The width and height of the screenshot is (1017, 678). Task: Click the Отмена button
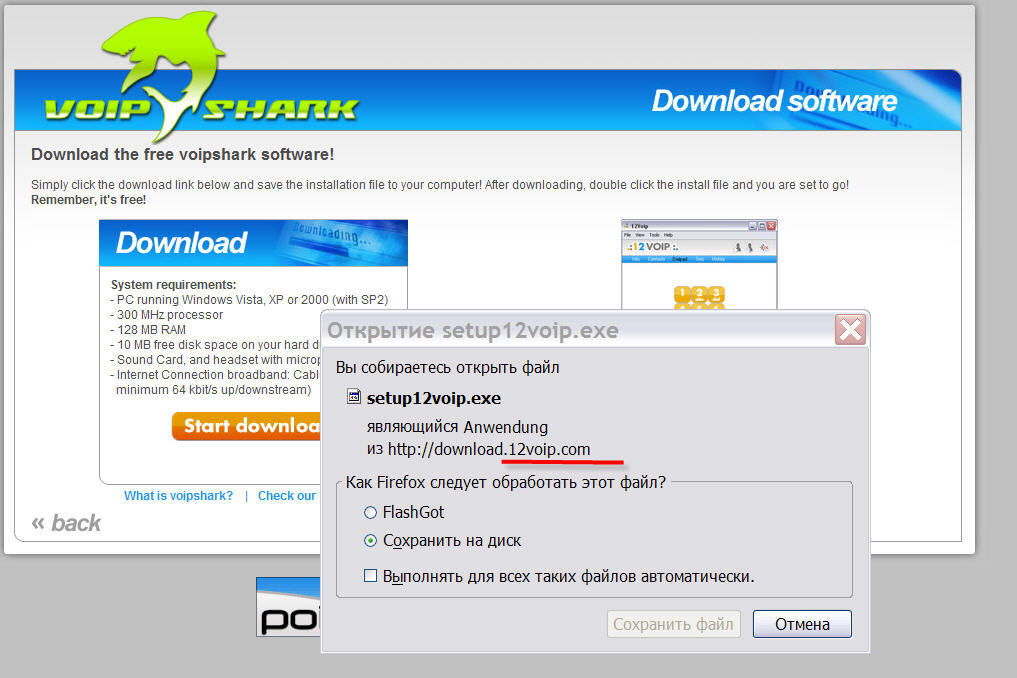(x=802, y=624)
